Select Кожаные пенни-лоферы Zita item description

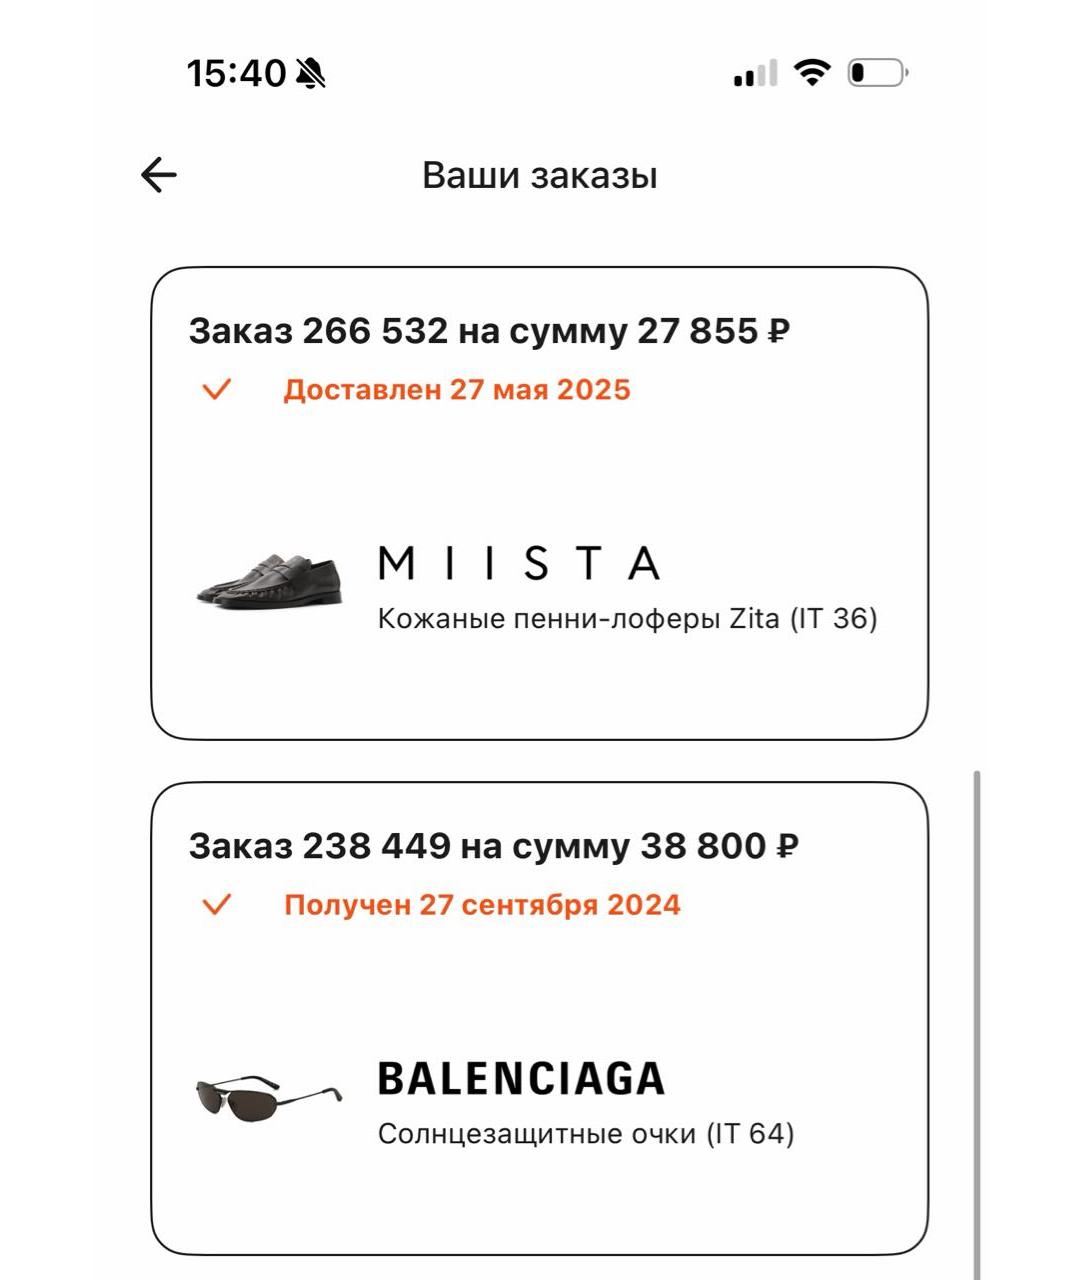[x=627, y=619]
